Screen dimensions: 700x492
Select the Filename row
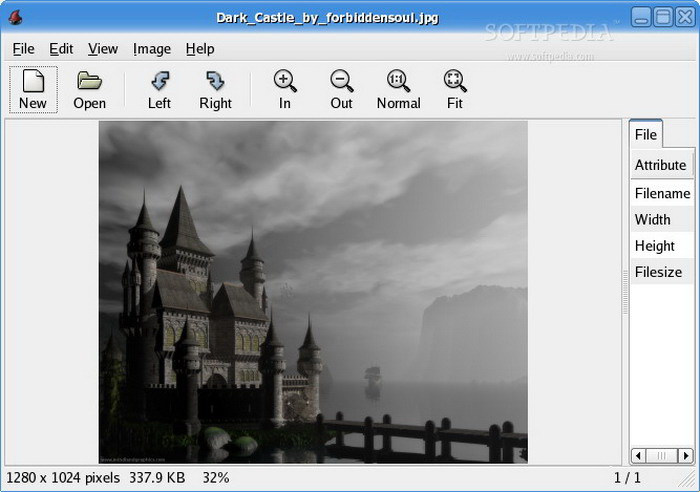click(x=662, y=193)
